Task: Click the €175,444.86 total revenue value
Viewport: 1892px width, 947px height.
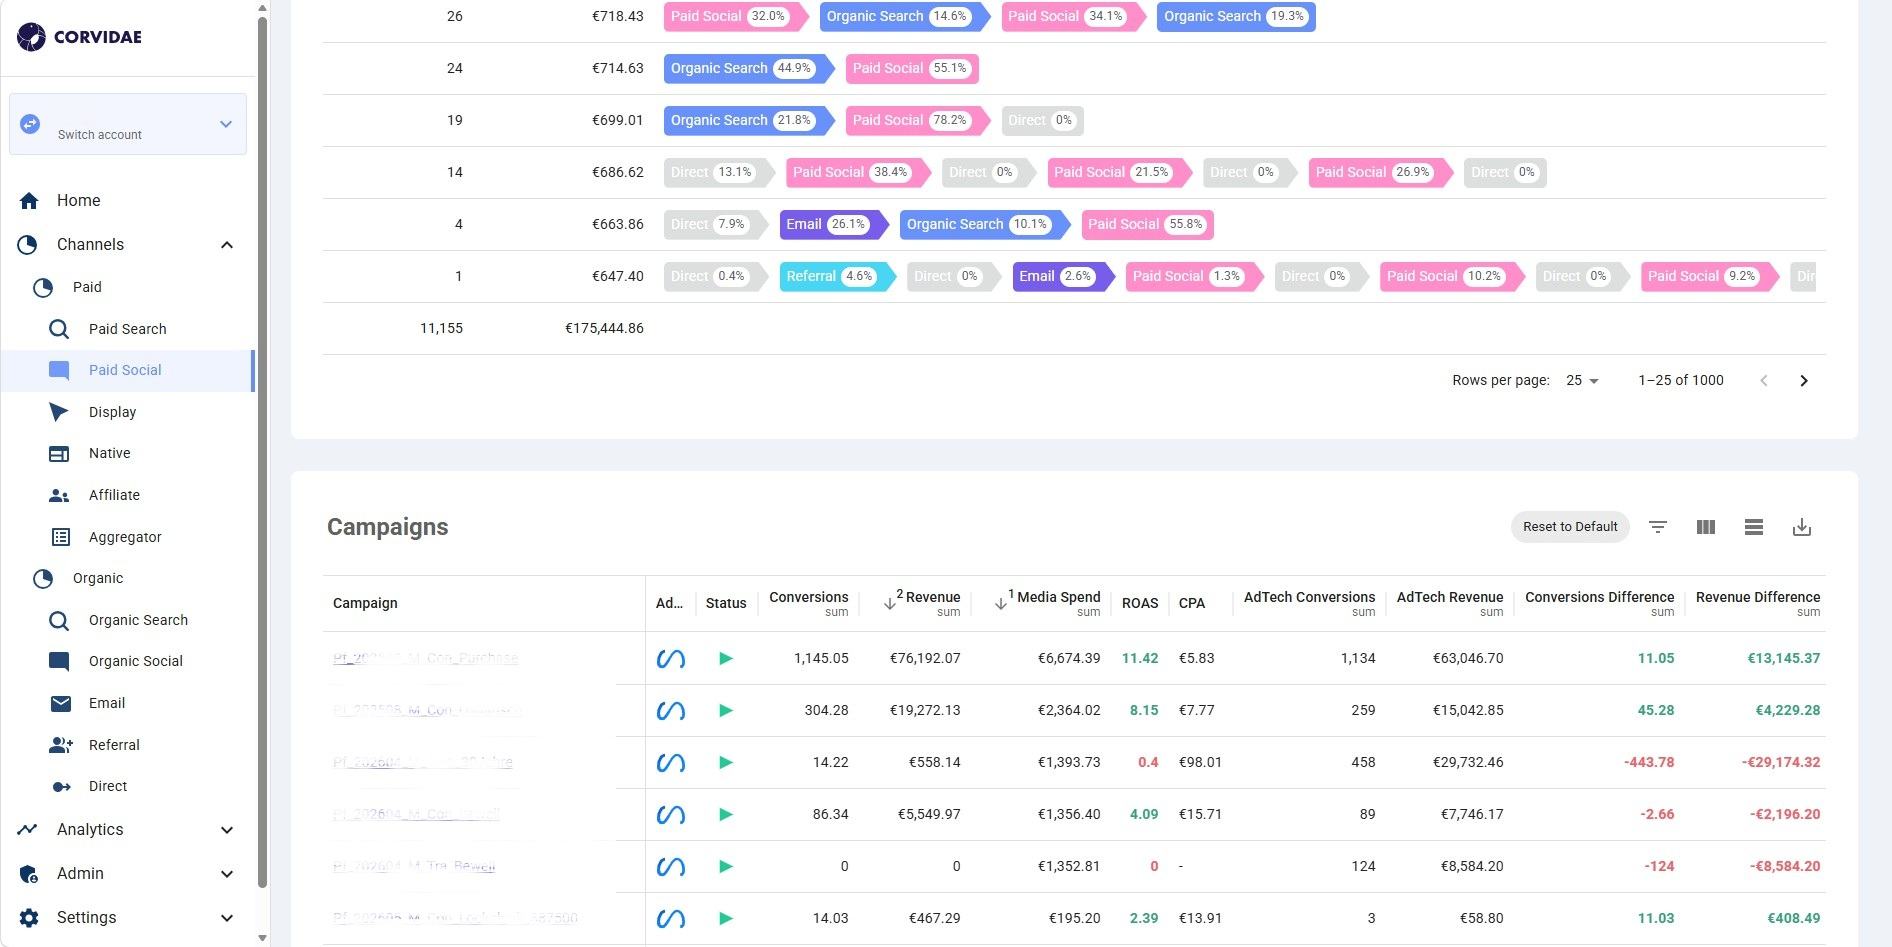Action: [x=604, y=328]
